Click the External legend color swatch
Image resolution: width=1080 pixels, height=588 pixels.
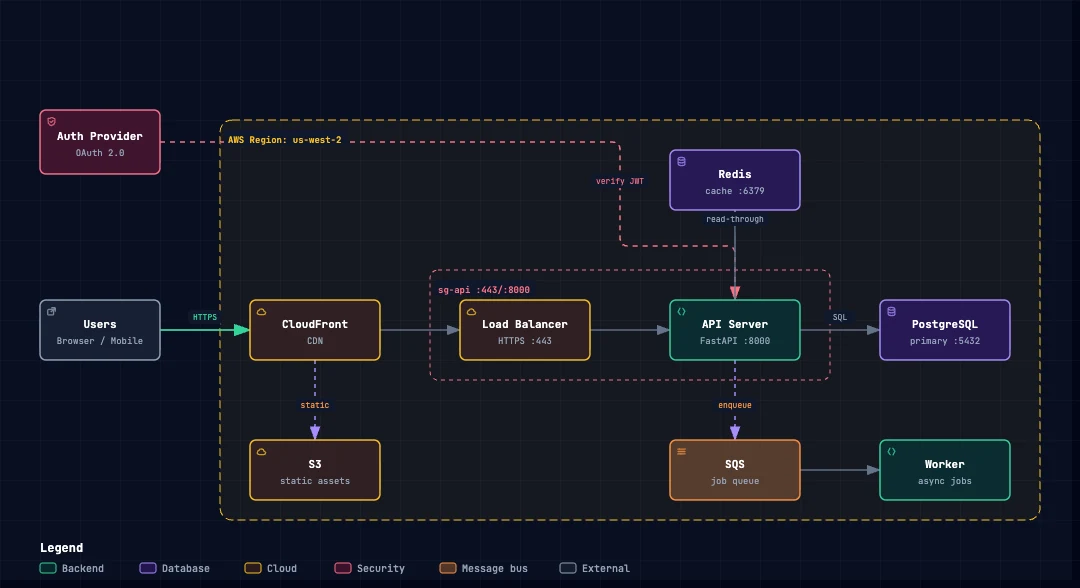pyautogui.click(x=568, y=568)
